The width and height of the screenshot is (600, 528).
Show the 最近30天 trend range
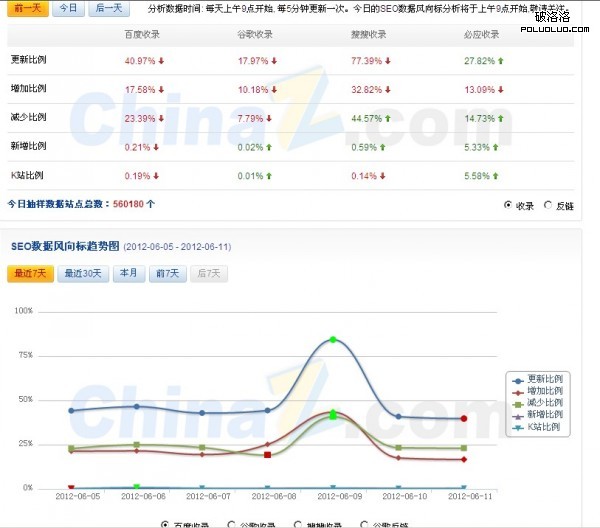(84, 274)
